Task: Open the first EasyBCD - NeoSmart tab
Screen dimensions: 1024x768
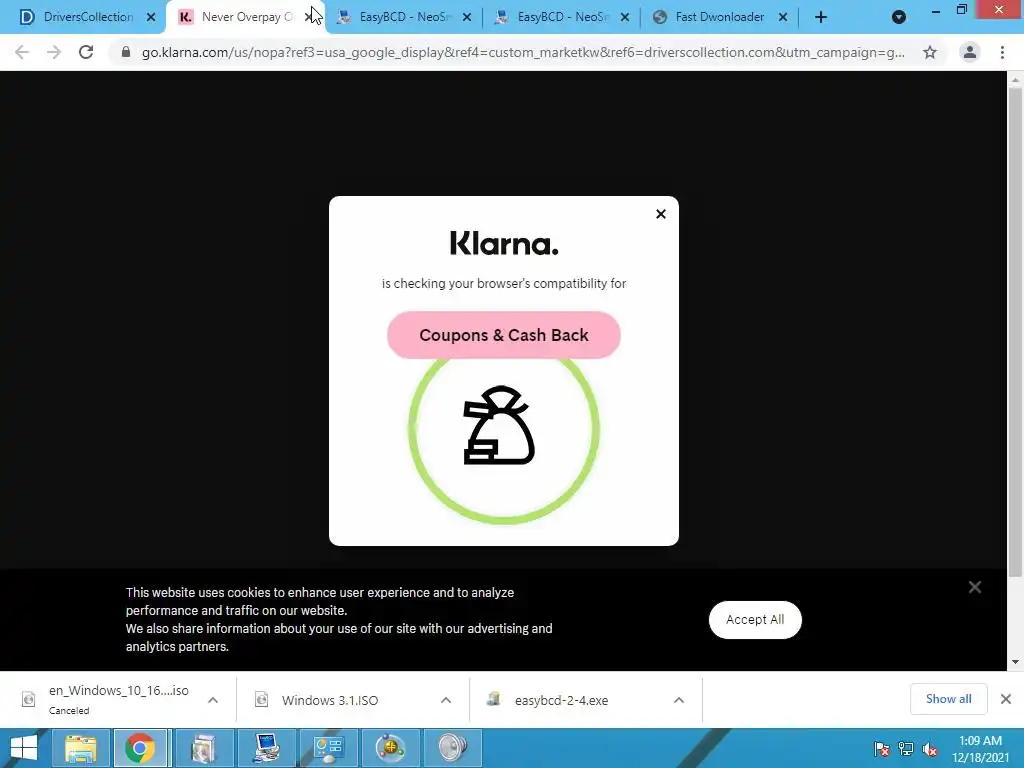Action: coord(404,17)
